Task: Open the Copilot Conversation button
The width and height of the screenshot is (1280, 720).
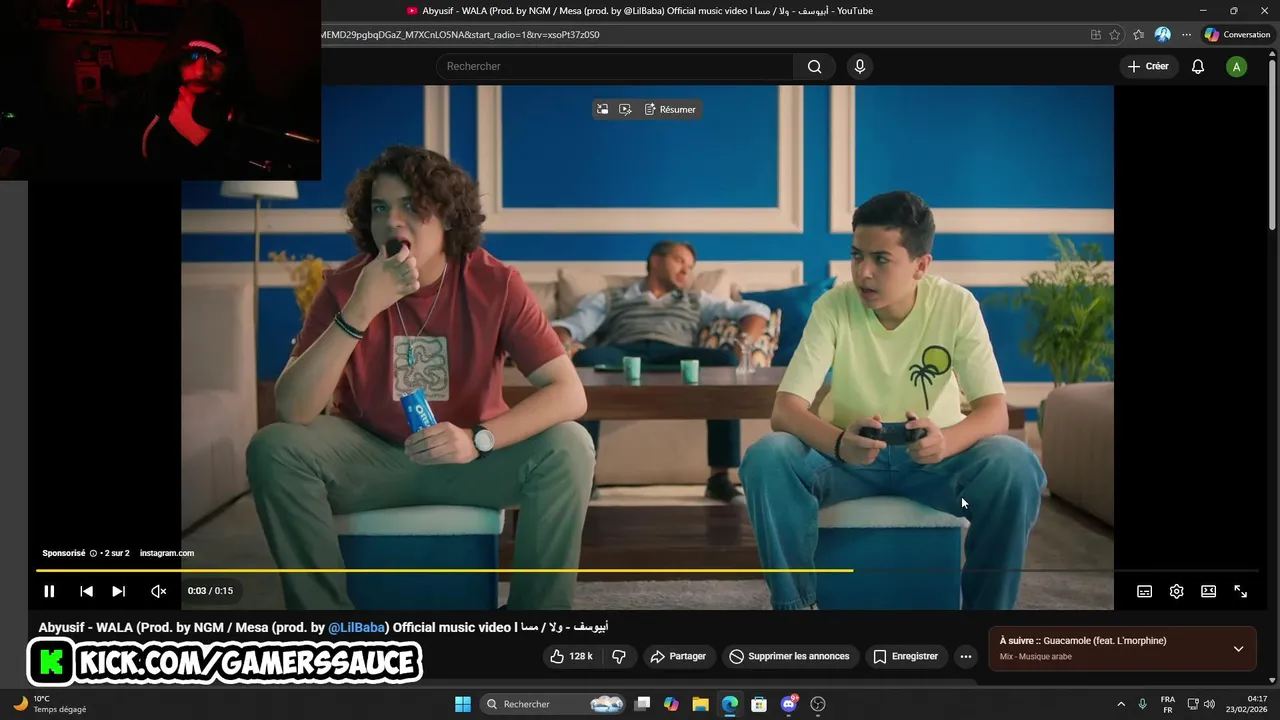Action: [1237, 35]
